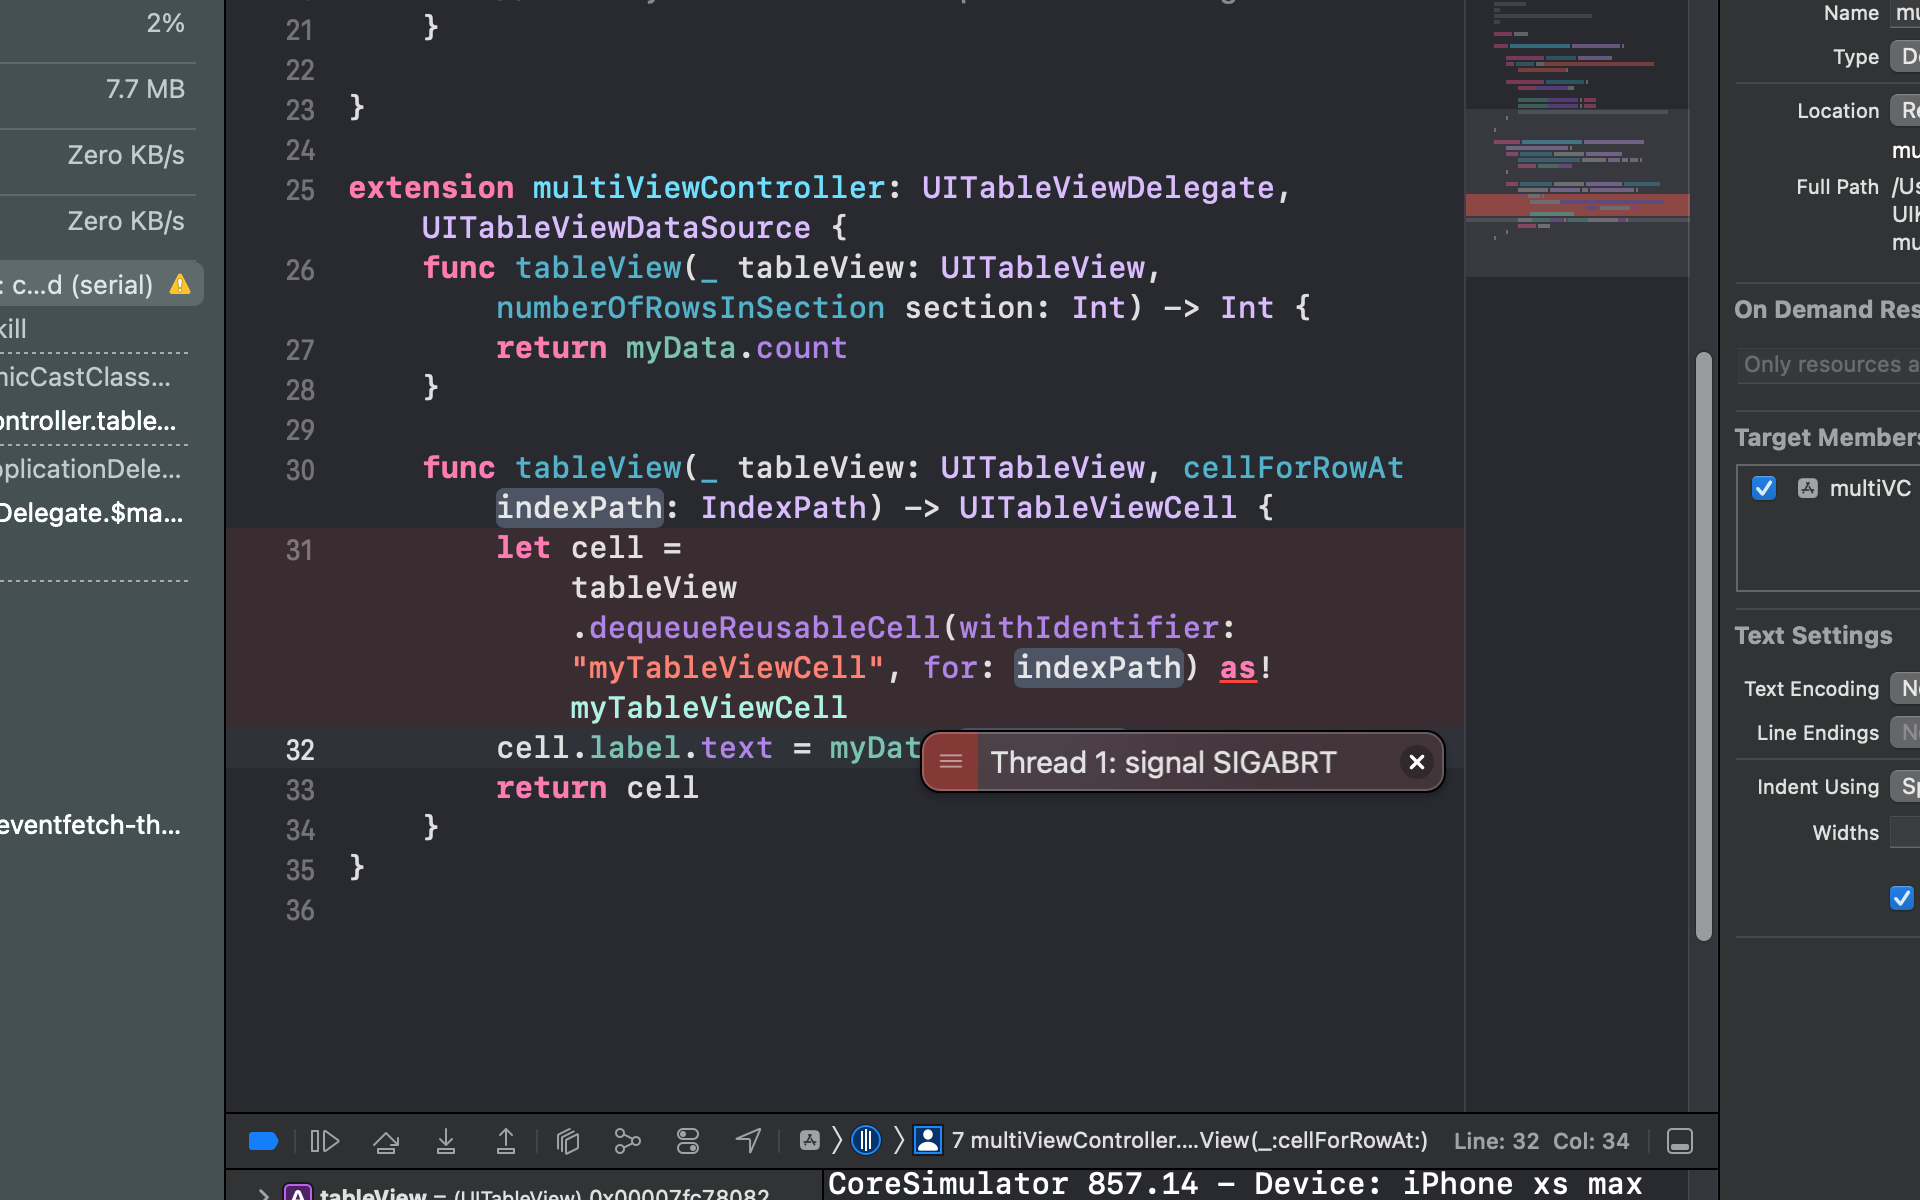Uncheck the multiVC target membership checkbox

pos(1764,488)
